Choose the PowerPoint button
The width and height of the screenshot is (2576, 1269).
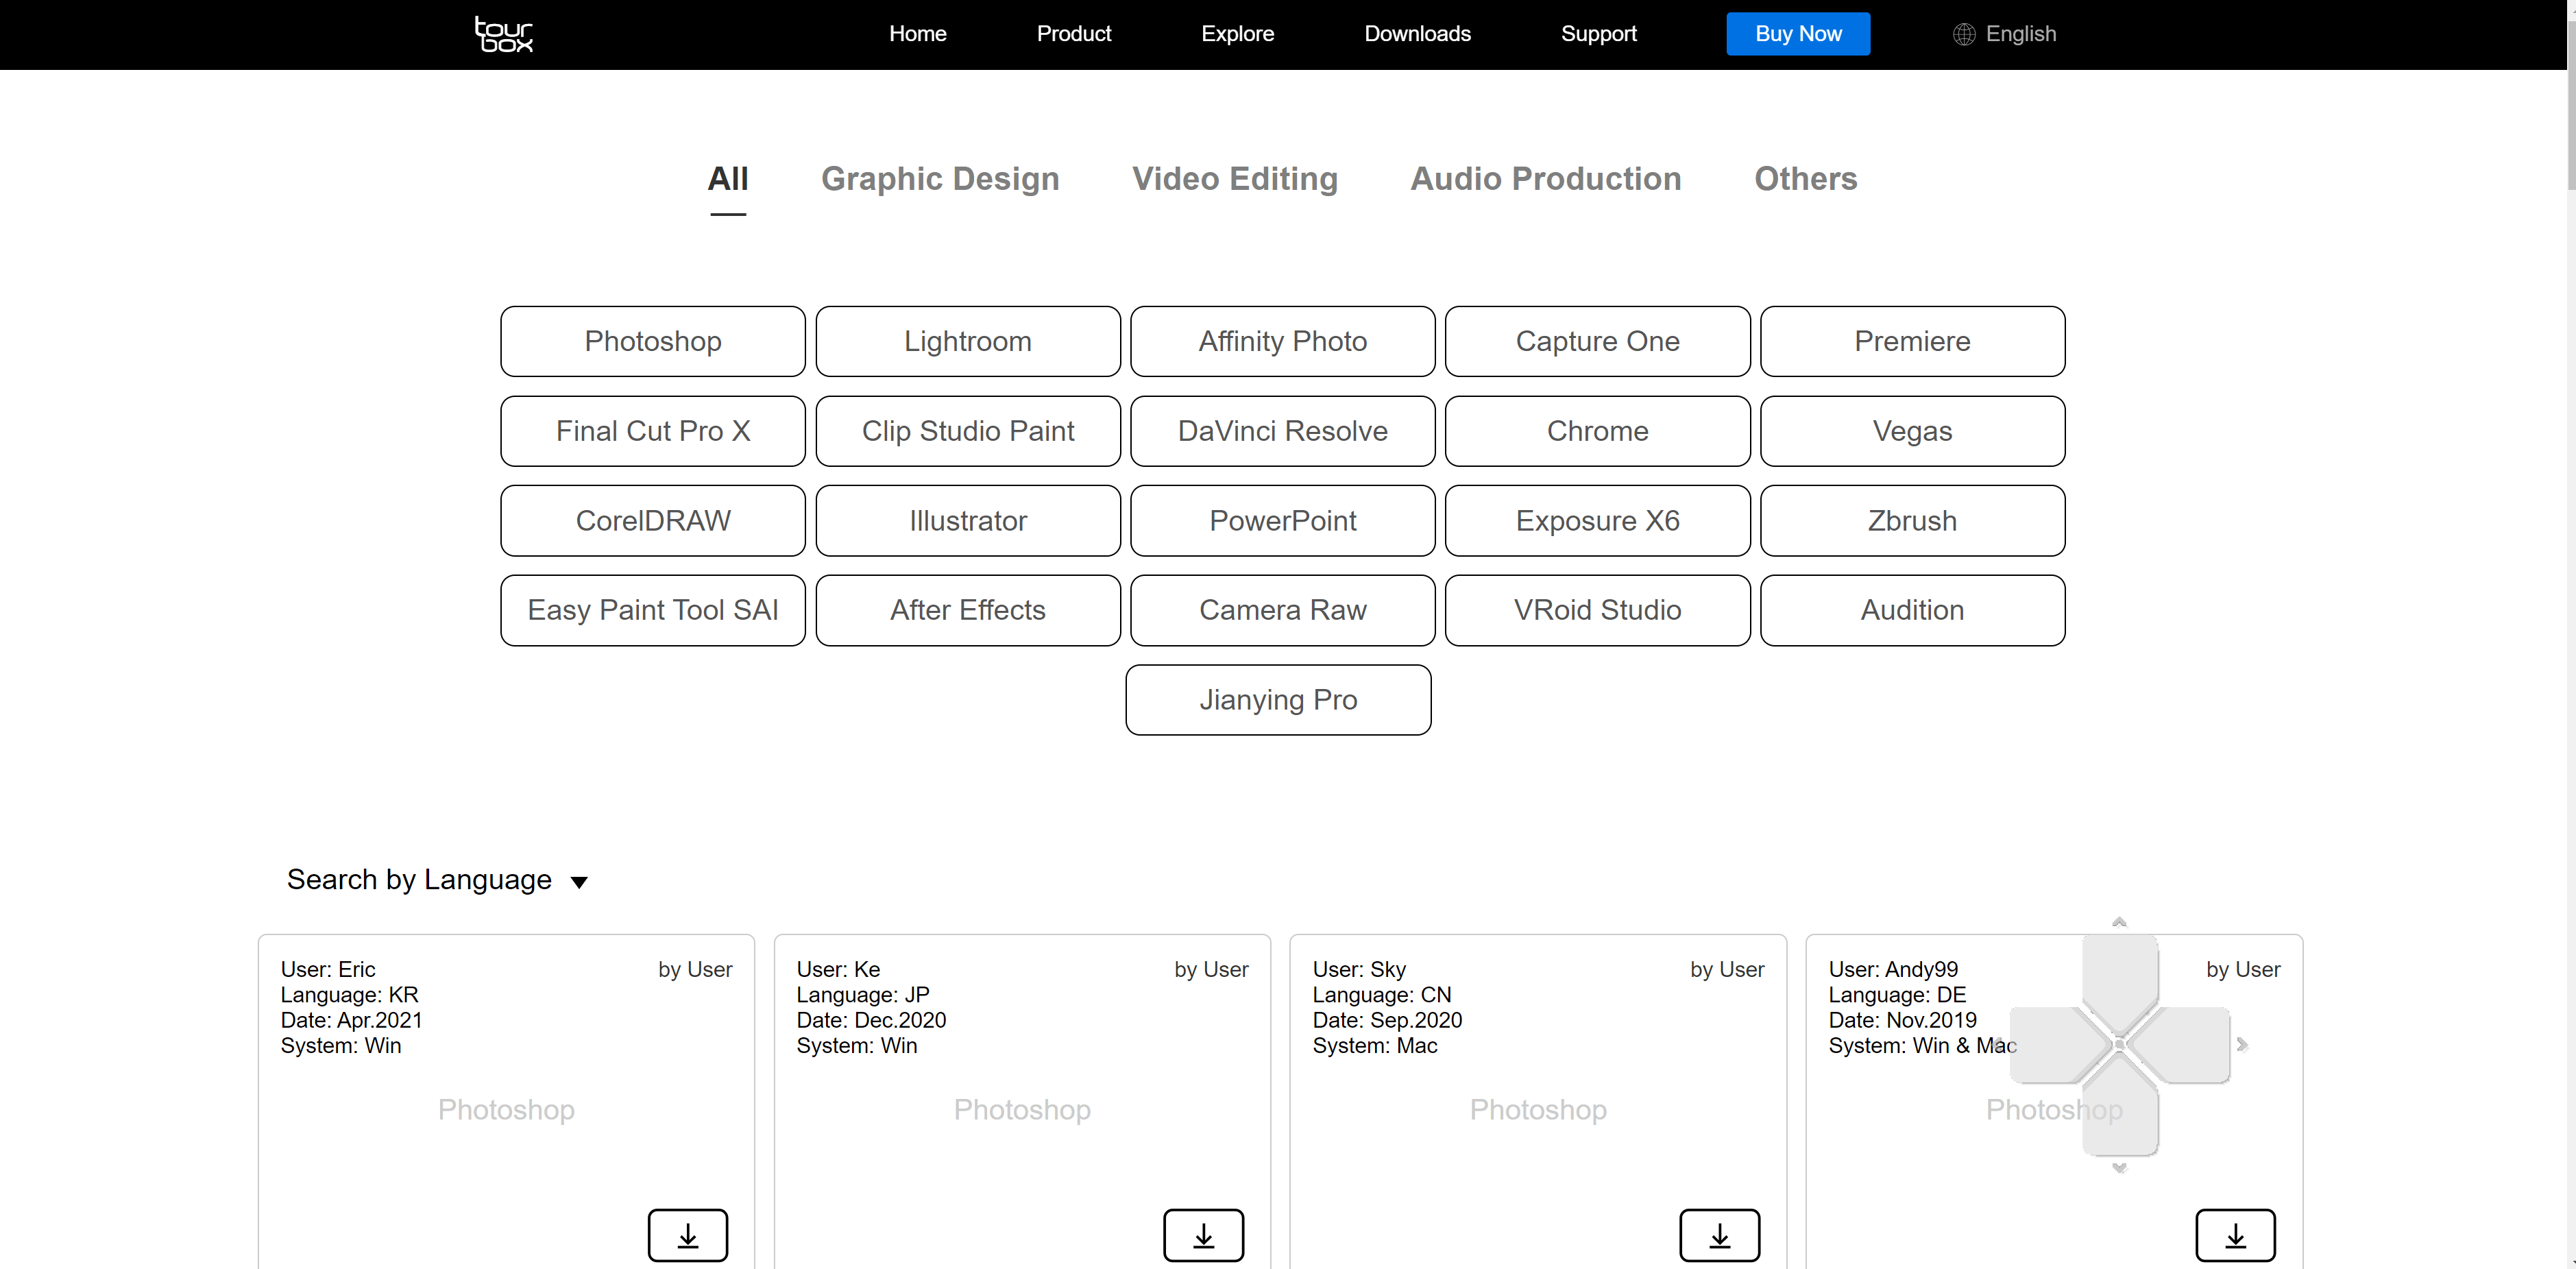pyautogui.click(x=1283, y=521)
